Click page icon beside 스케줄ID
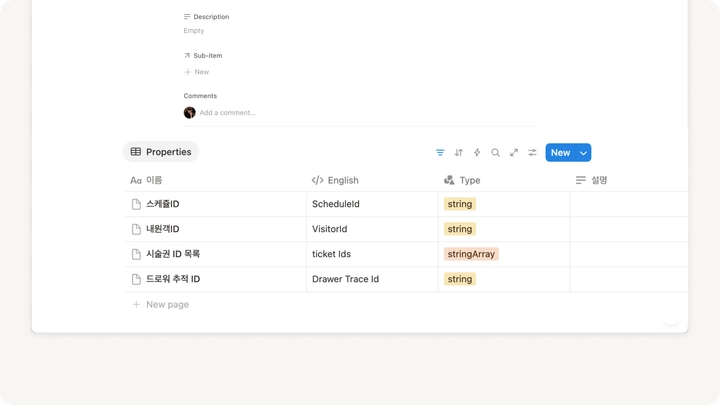Screen dimensions: 720x405 (136, 204)
